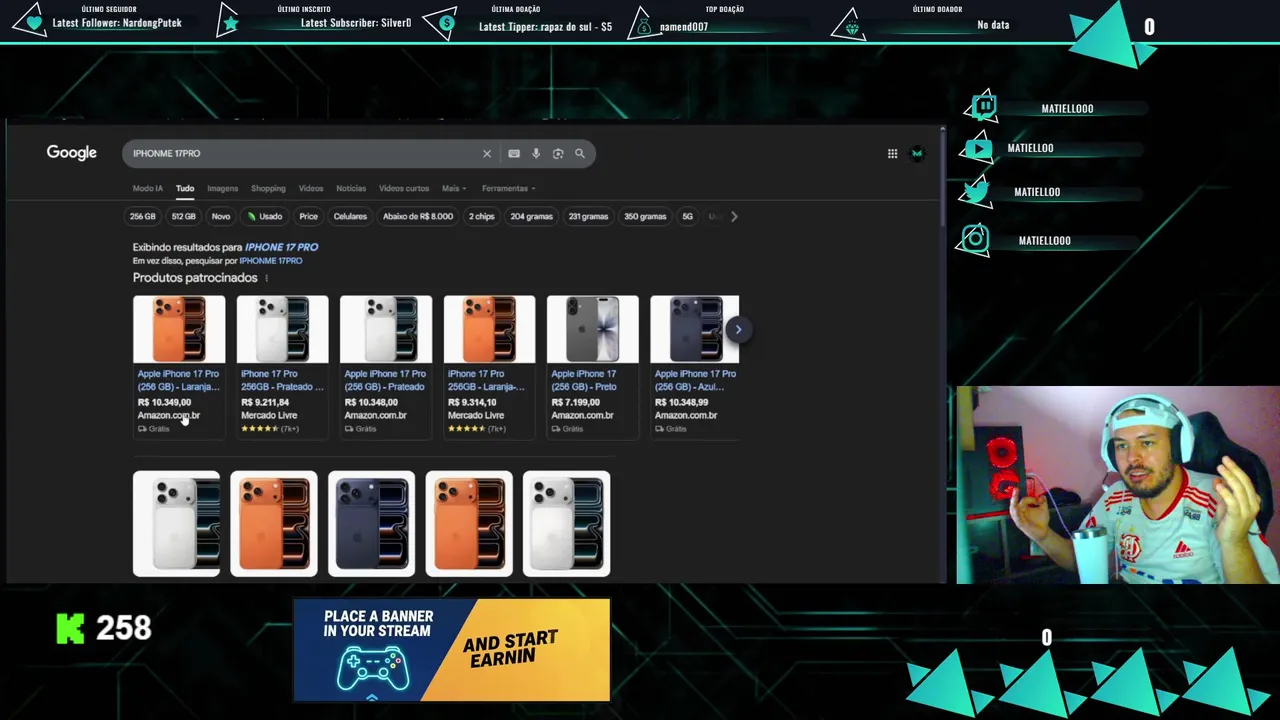The height and width of the screenshot is (720, 1280).
Task: Expand the Mais dropdown
Action: (454, 188)
